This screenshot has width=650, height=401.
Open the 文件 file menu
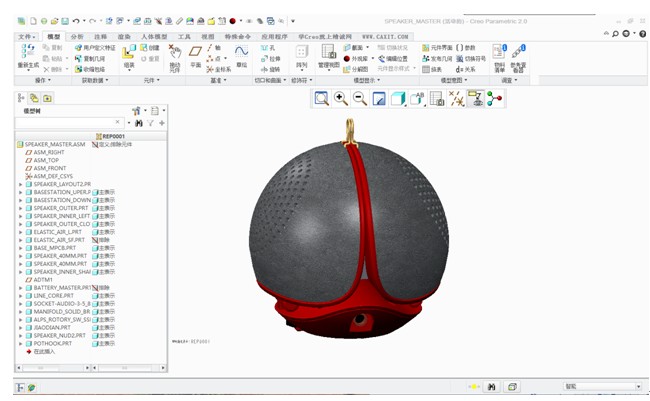click(27, 37)
